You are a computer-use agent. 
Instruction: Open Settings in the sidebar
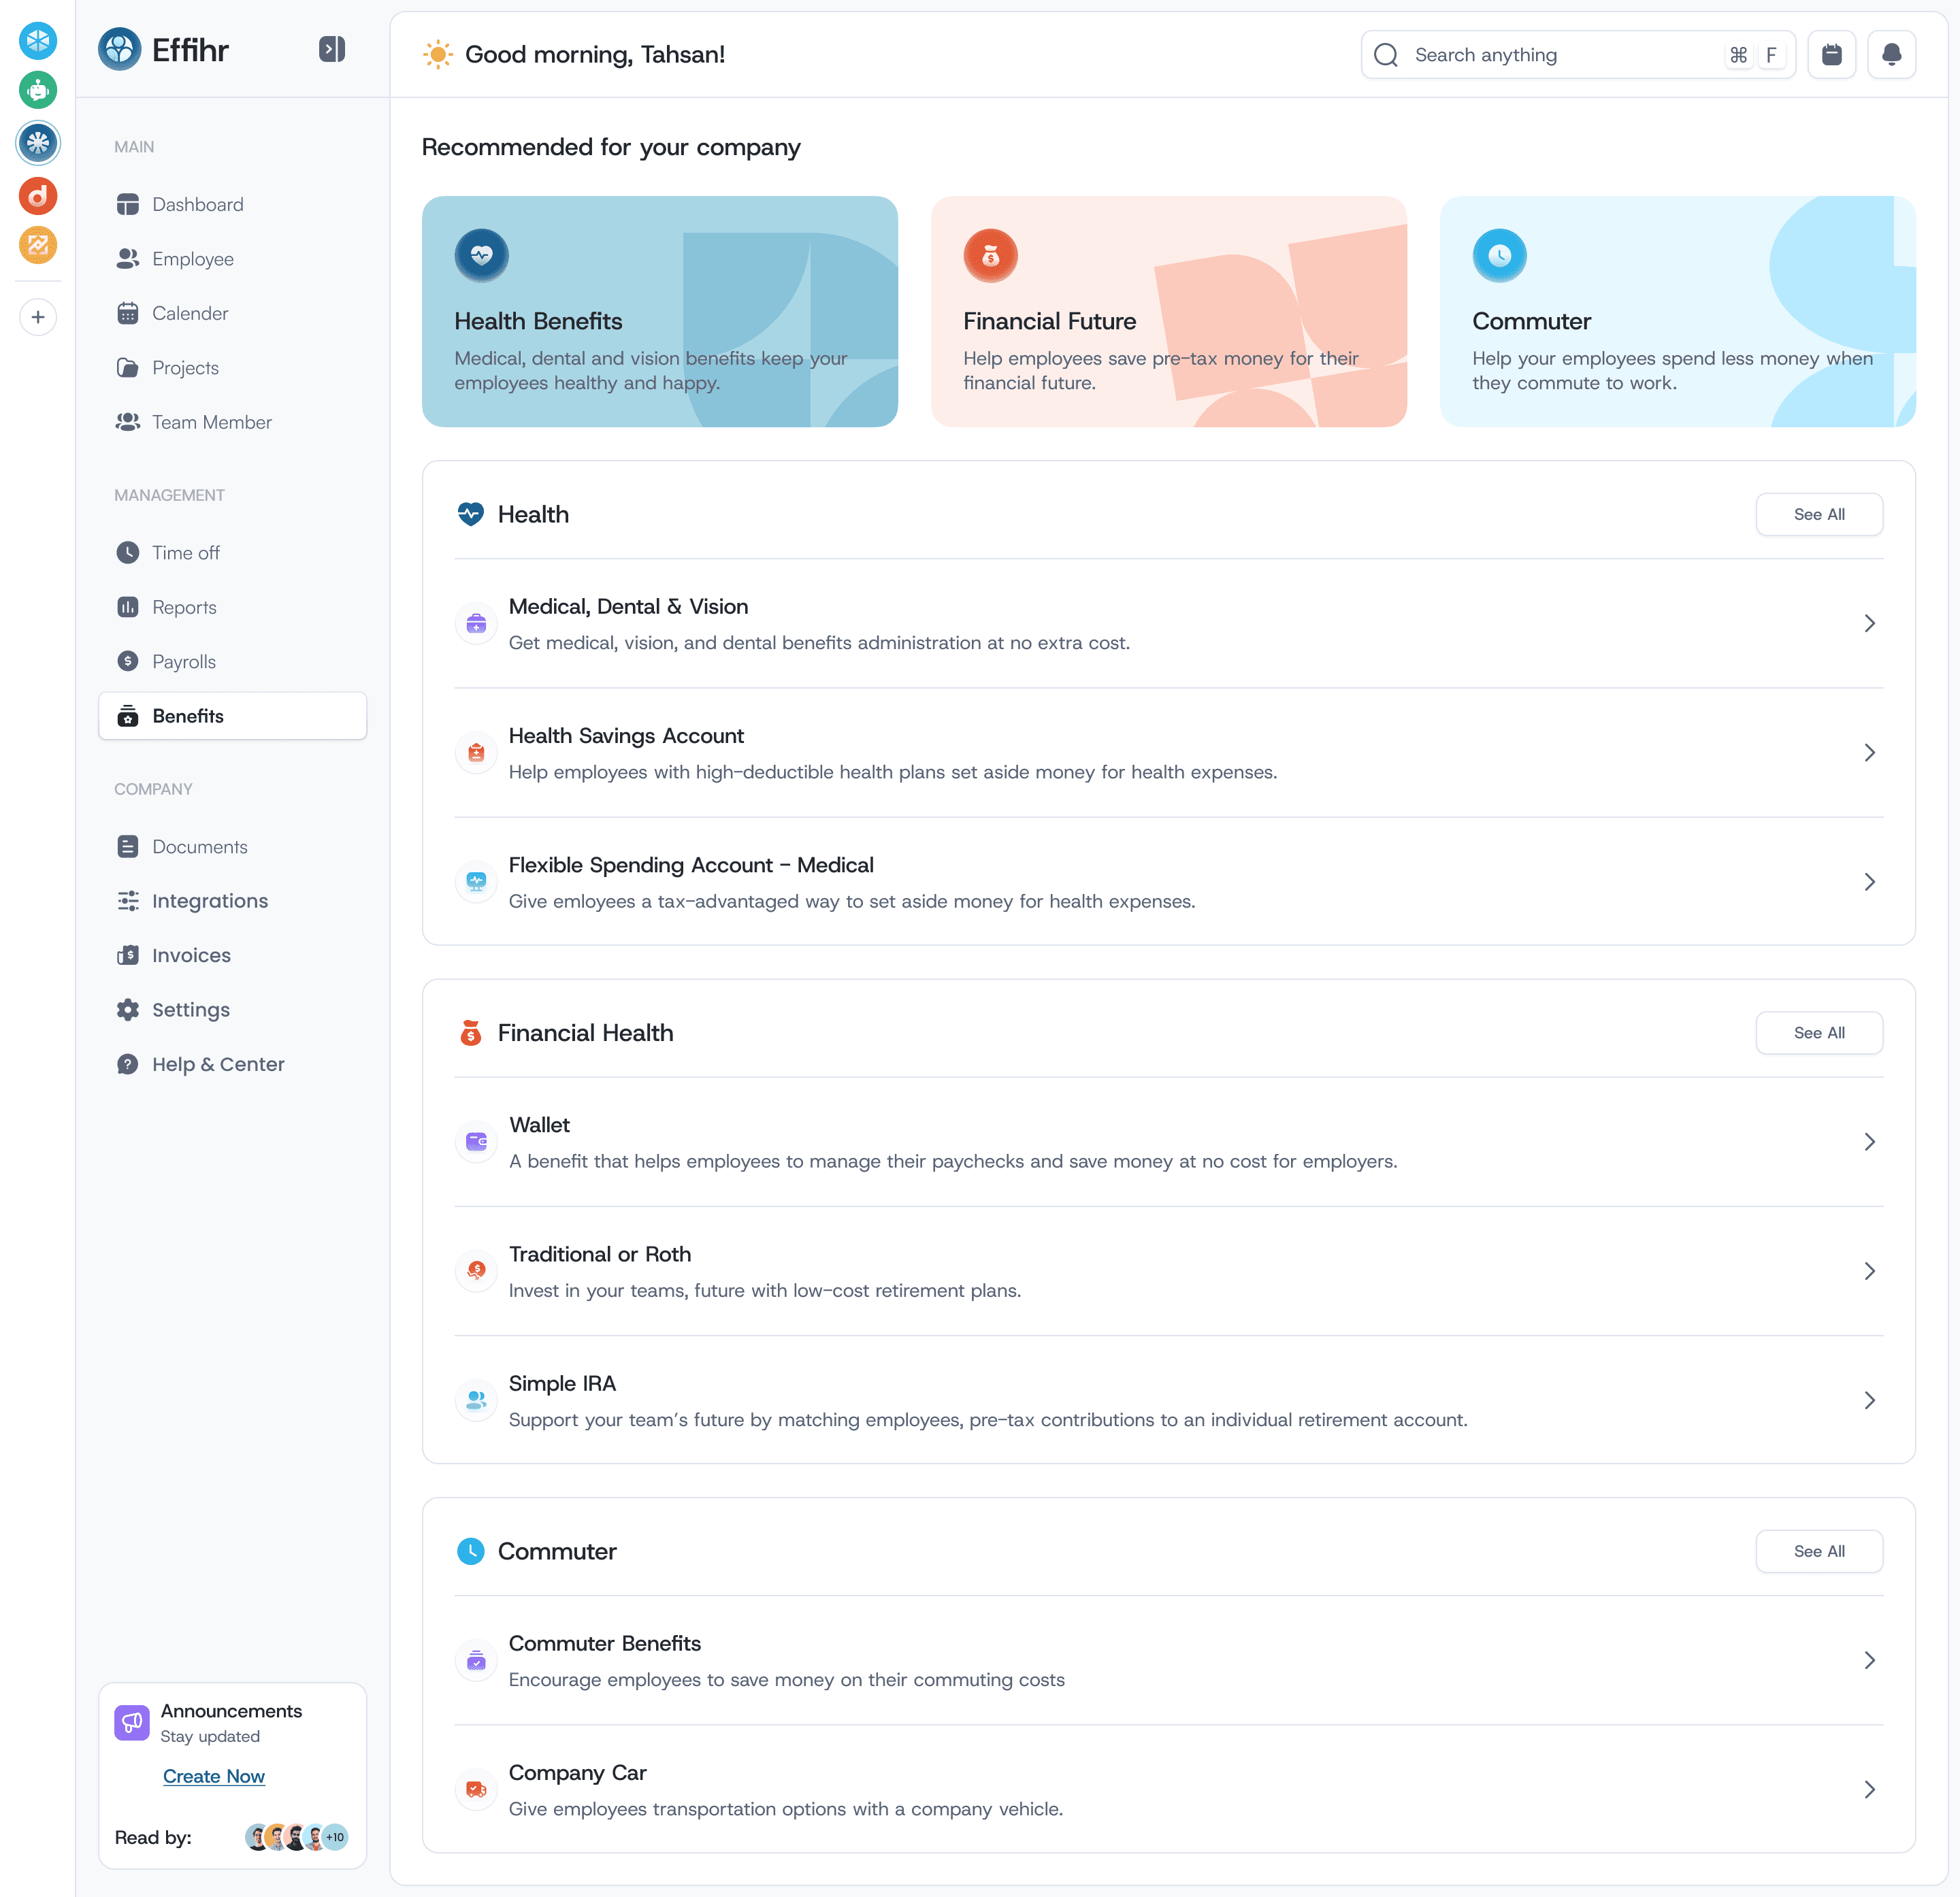[232, 1010]
